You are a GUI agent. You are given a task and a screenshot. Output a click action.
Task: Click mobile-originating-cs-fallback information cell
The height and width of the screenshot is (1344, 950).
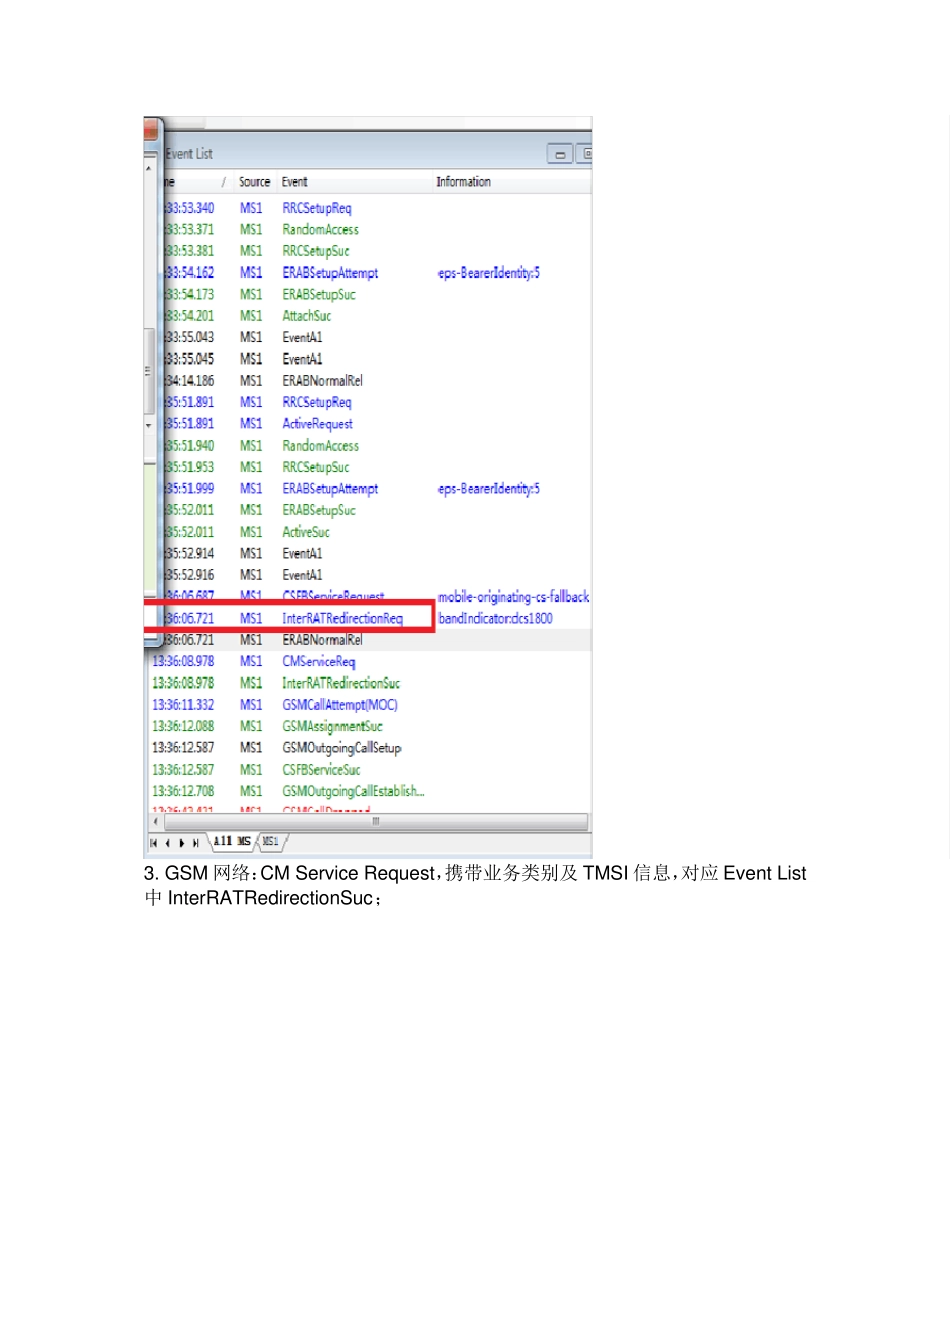click(x=513, y=597)
